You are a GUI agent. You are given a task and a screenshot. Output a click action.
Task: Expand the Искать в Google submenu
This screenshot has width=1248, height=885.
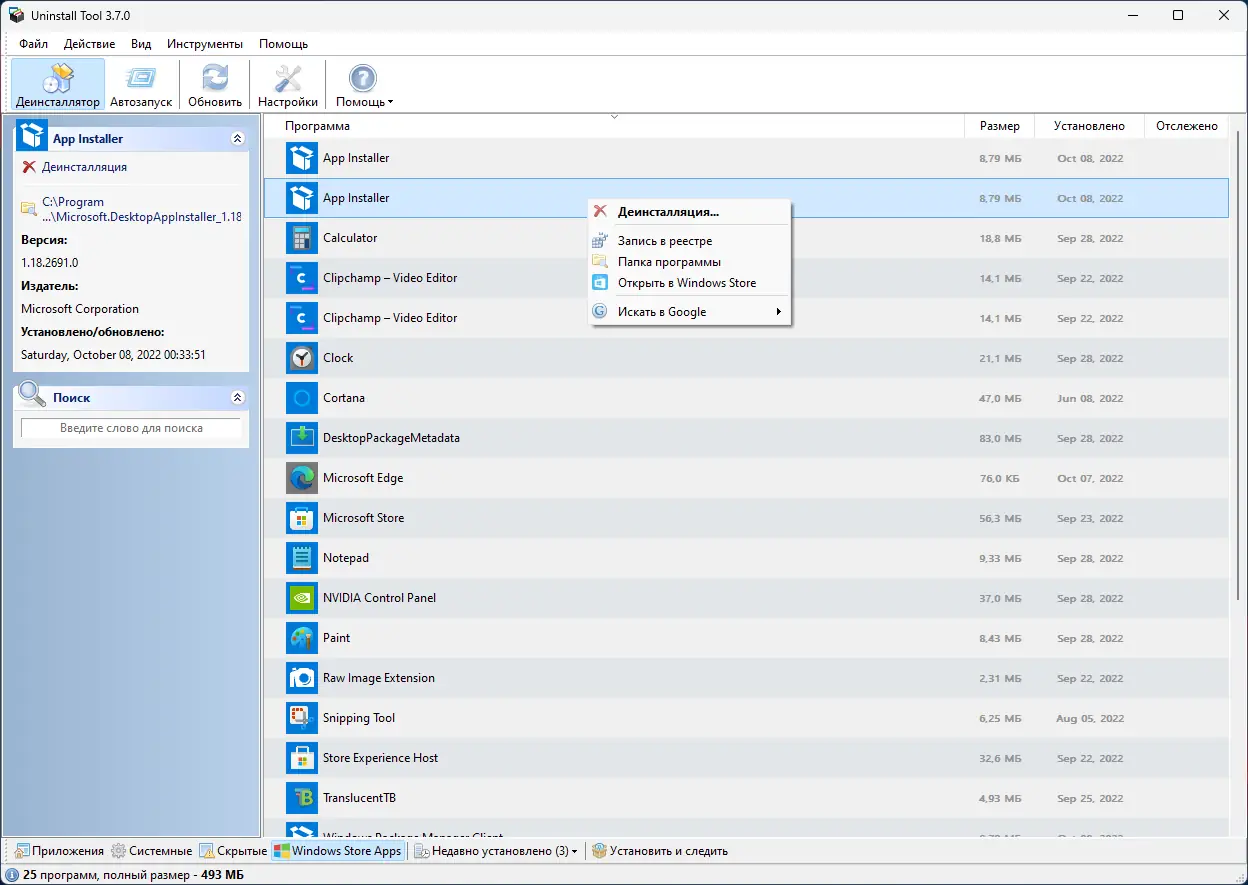tap(690, 312)
